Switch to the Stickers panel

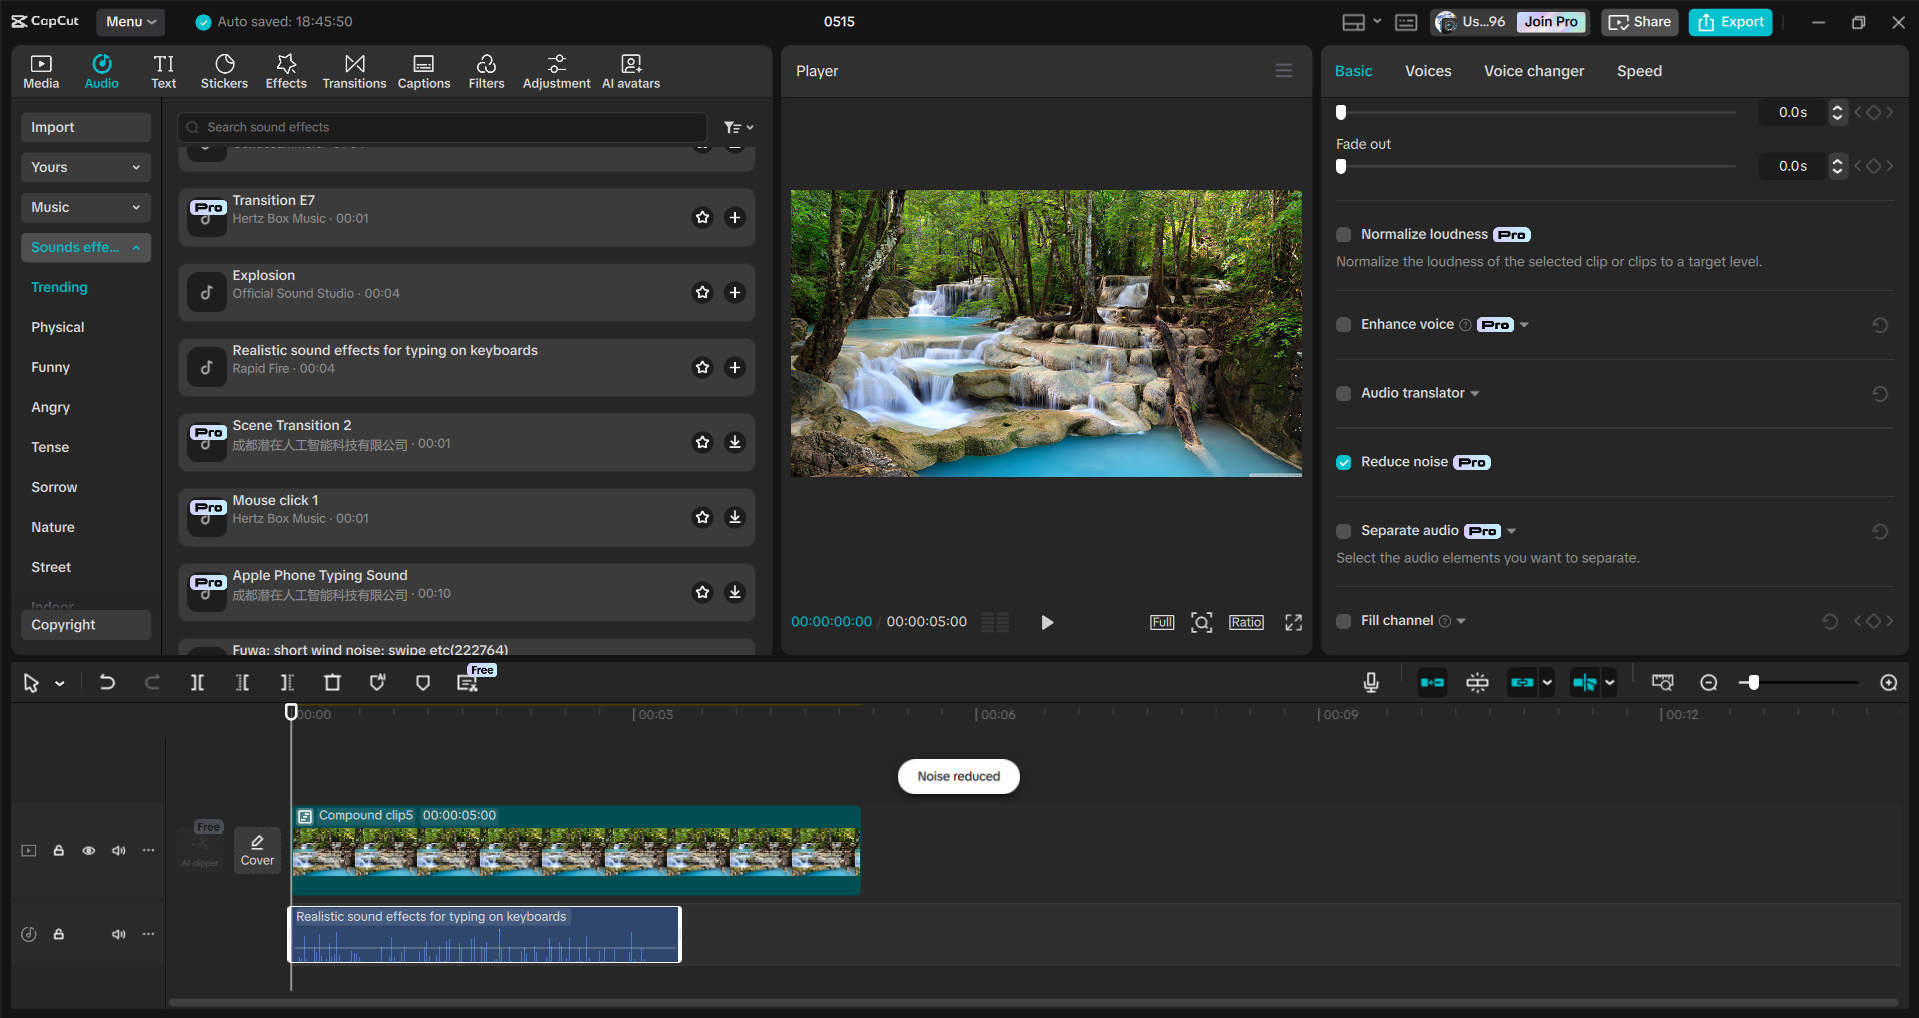tap(224, 70)
